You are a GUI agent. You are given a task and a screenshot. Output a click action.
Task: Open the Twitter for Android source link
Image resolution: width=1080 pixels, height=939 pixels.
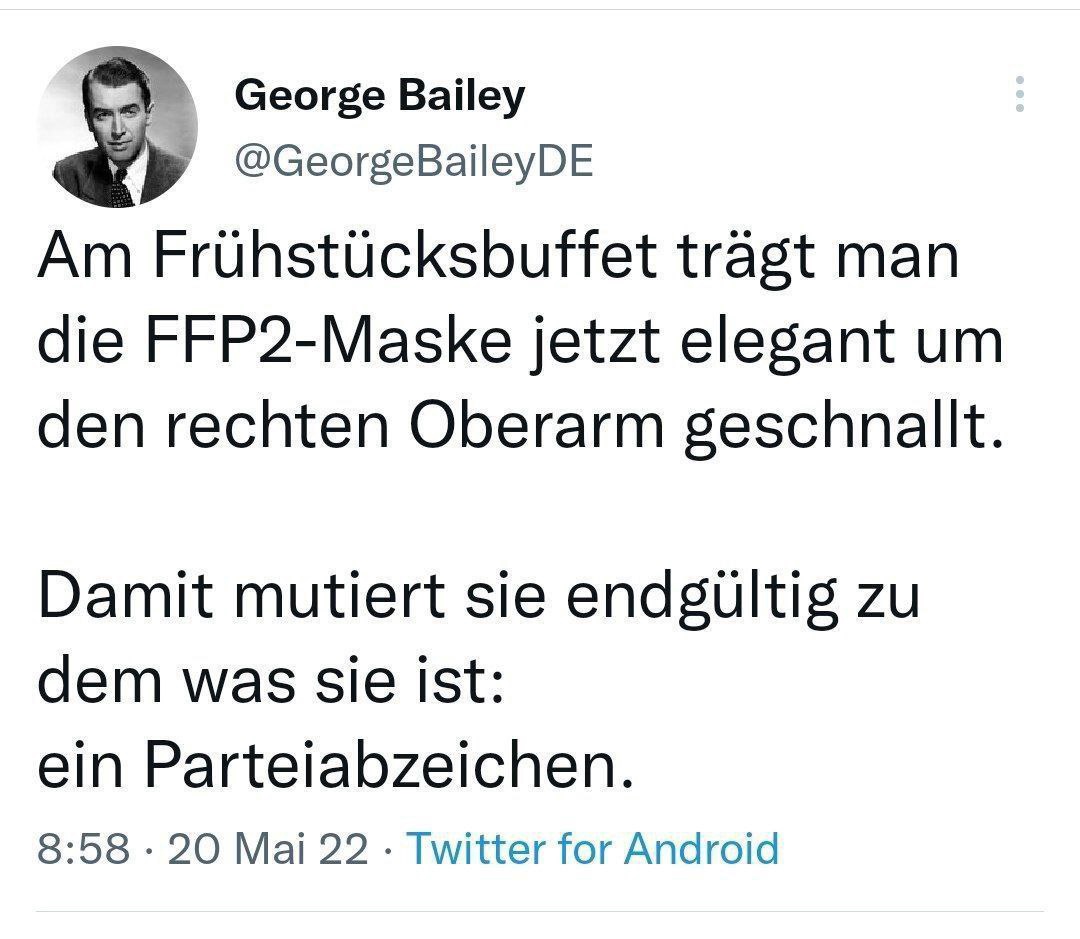click(x=593, y=849)
